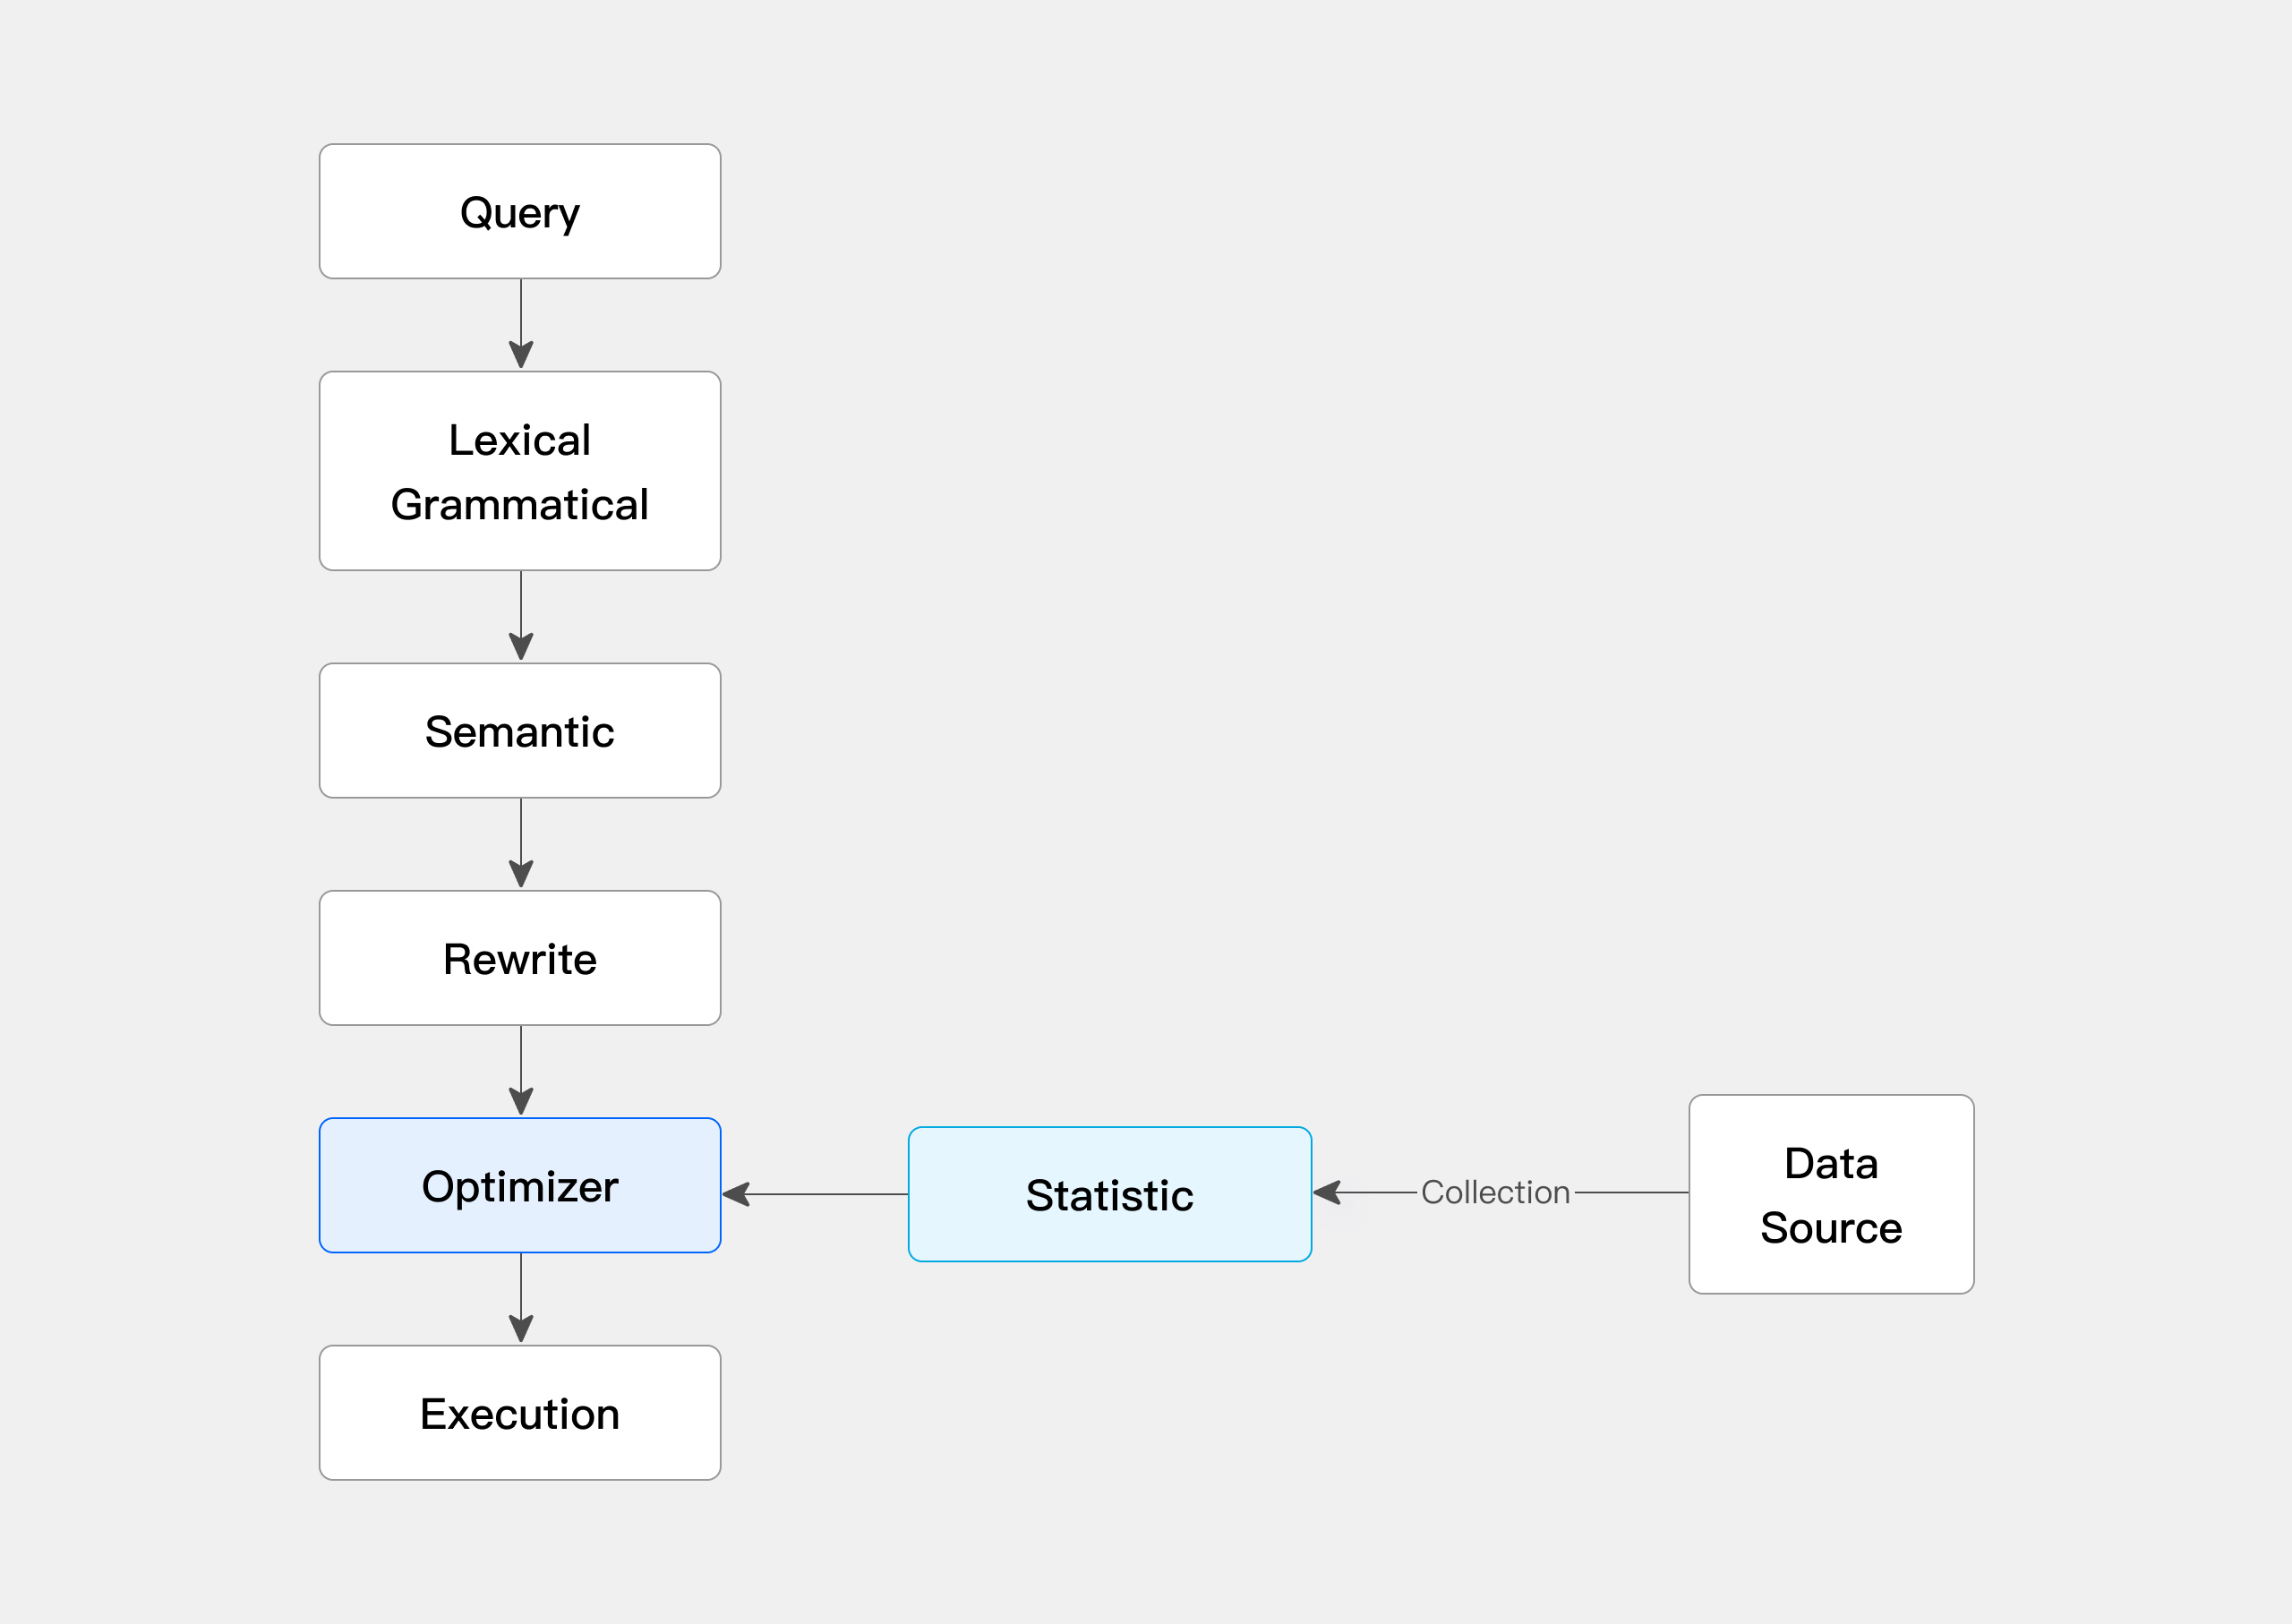
Task: Click arrowhead pointing into Execution box
Action: (x=521, y=1328)
